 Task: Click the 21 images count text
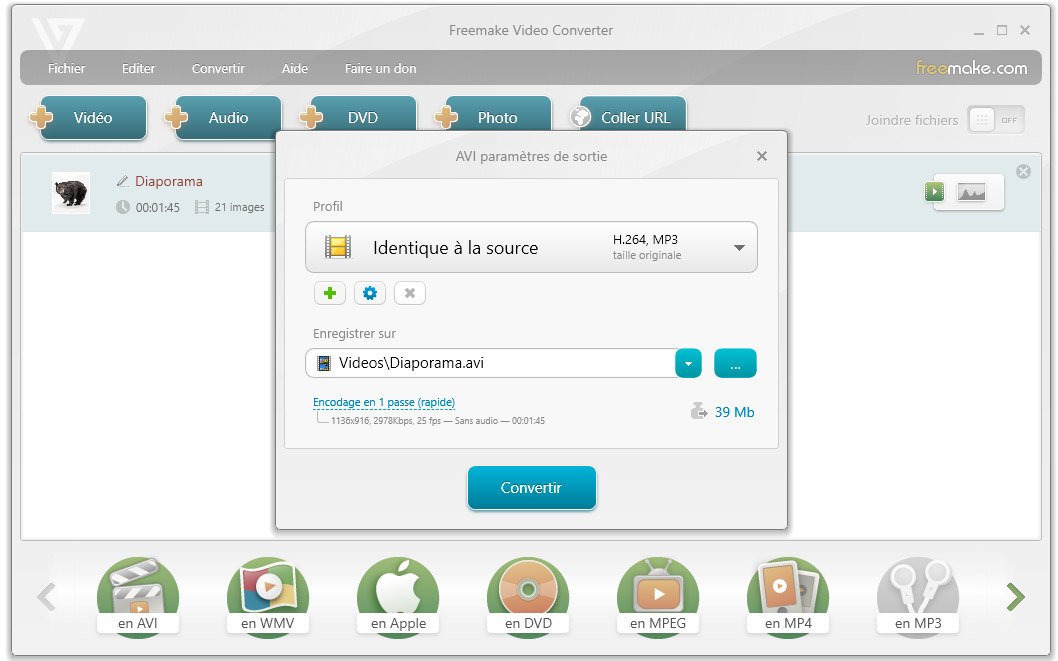coord(240,207)
